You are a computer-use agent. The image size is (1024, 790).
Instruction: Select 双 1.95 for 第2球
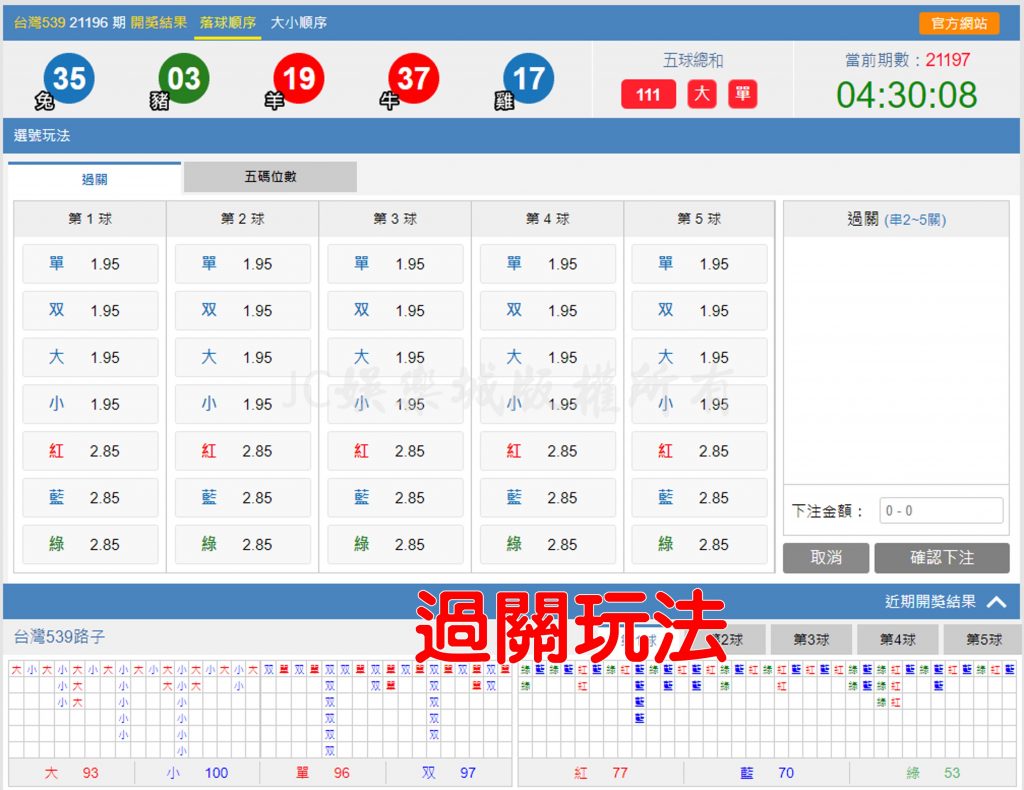click(243, 311)
